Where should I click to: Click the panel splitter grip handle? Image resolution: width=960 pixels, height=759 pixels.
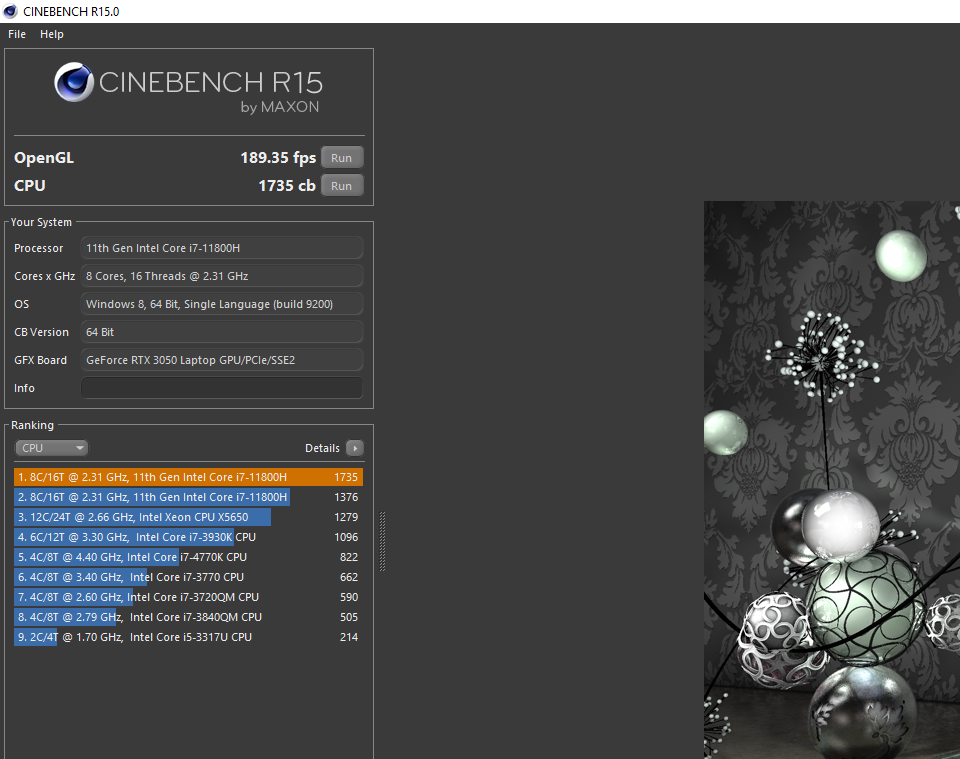coord(383,542)
